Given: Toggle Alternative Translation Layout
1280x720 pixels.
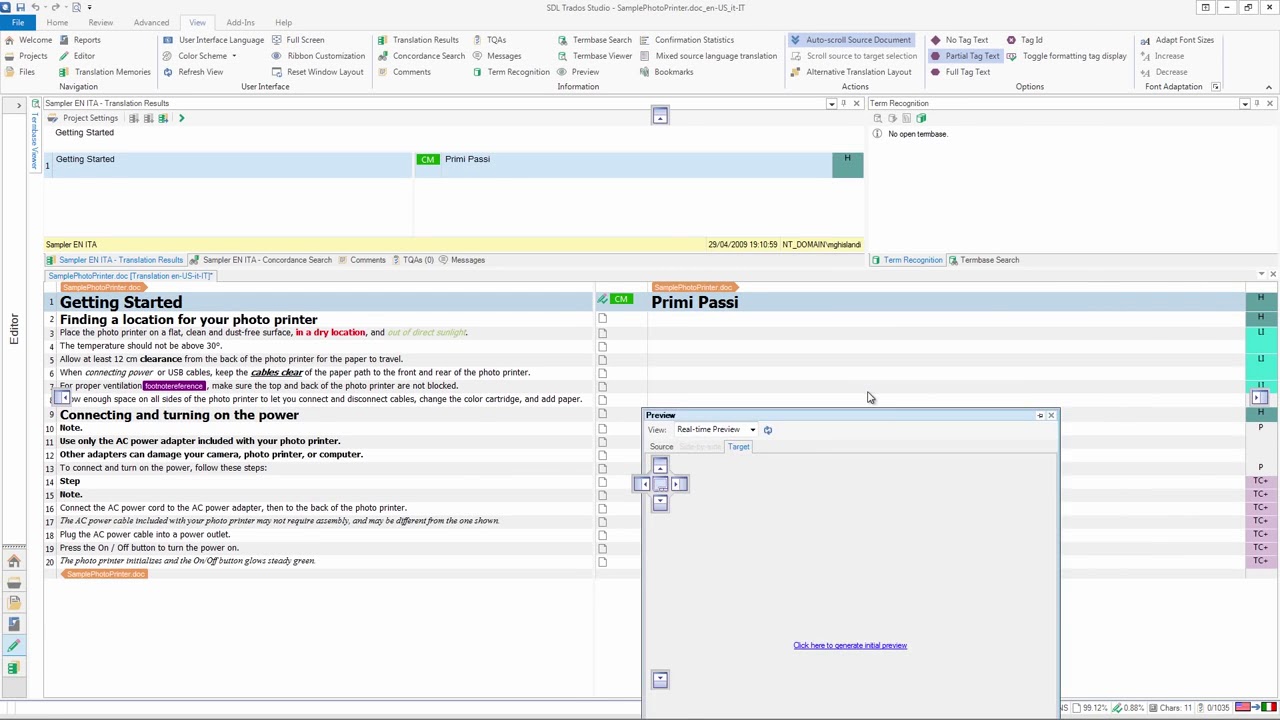Looking at the screenshot, I should pos(851,72).
